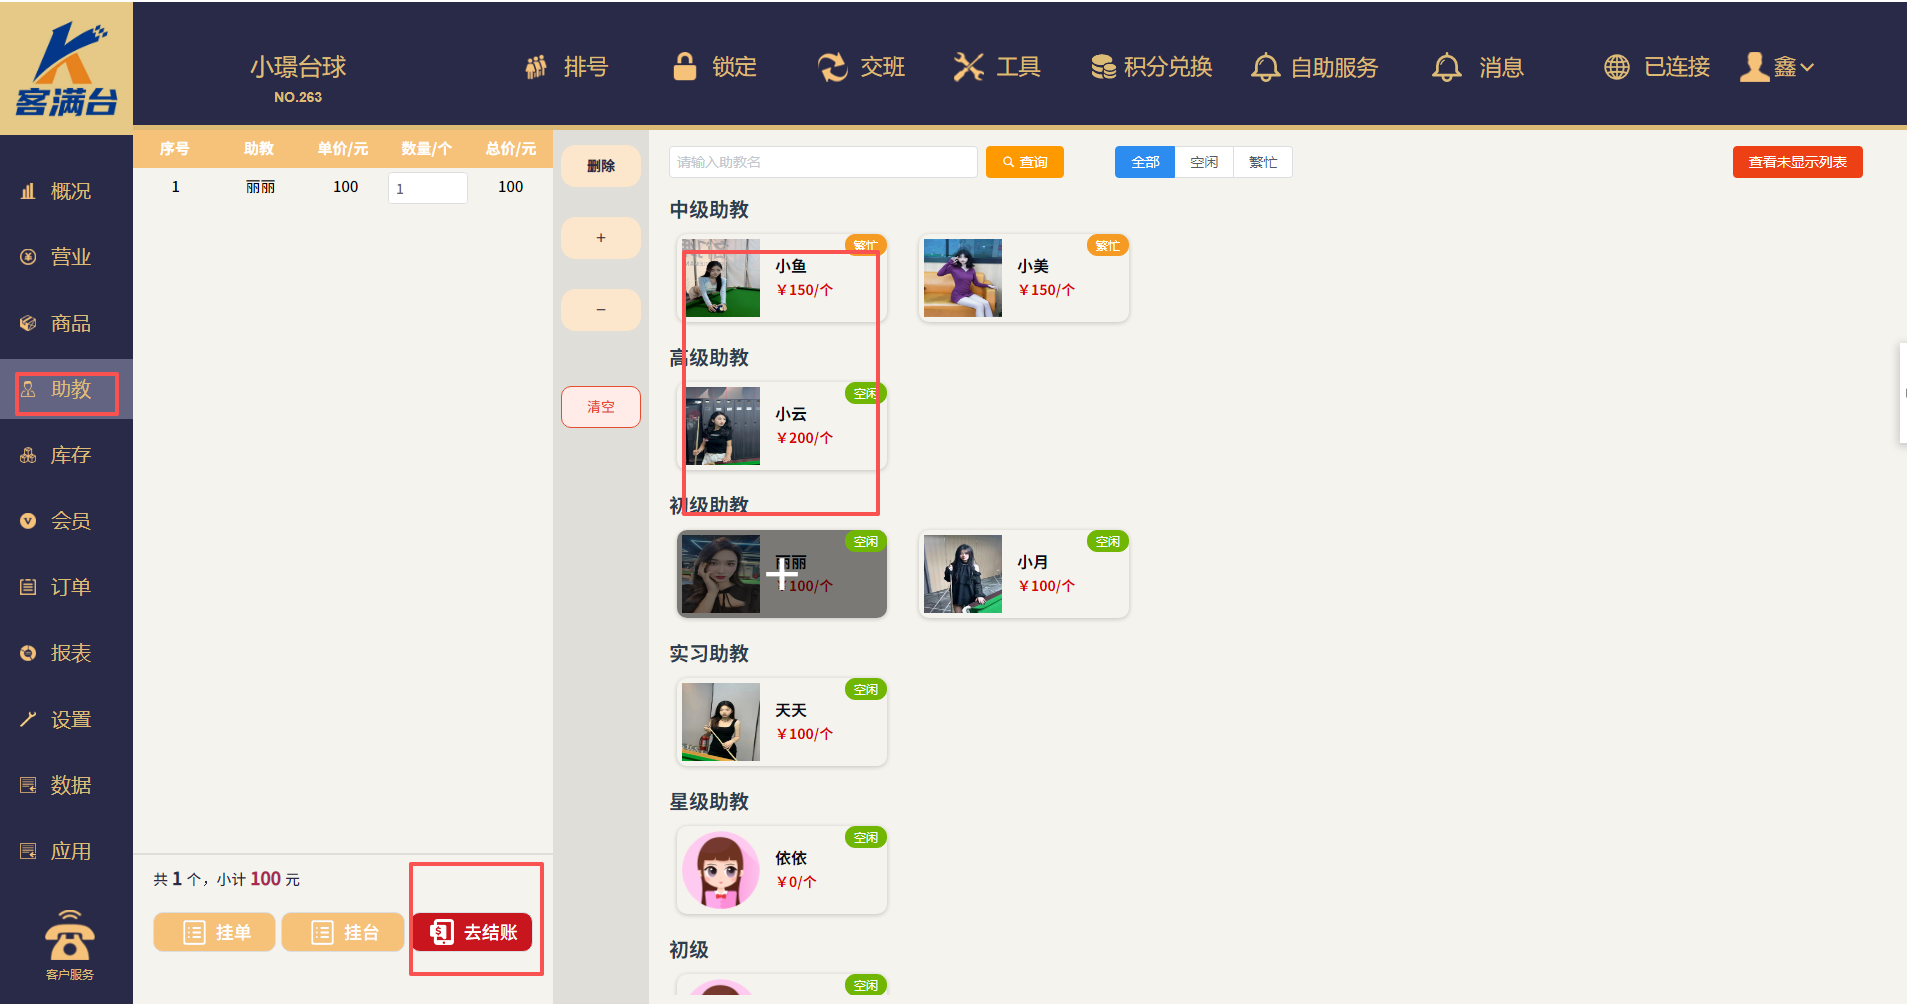Click the 客户服务 telephone icon
The image size is (1907, 1004).
click(69, 937)
